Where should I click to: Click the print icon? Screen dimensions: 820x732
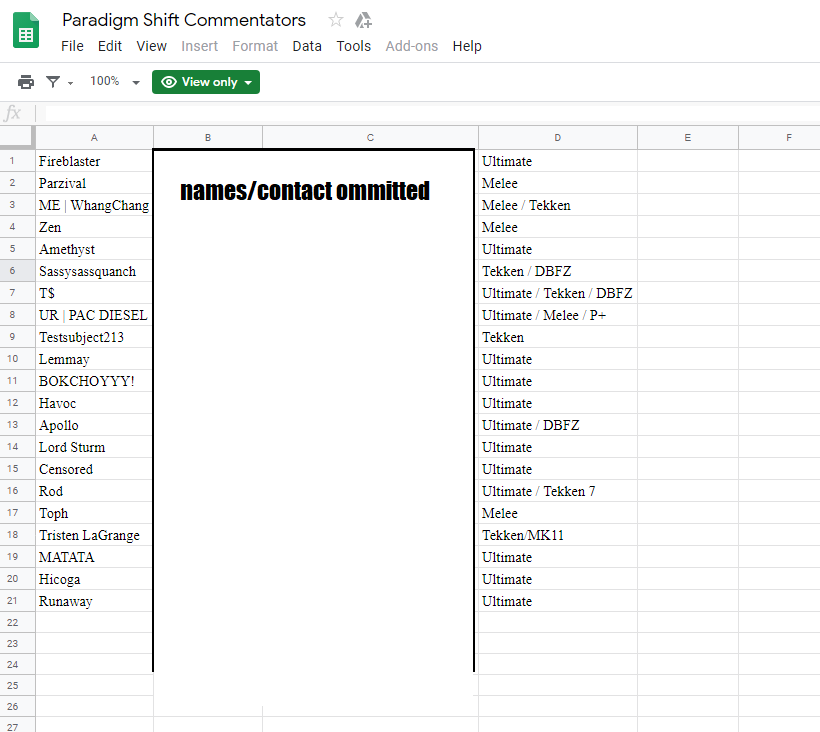click(26, 82)
